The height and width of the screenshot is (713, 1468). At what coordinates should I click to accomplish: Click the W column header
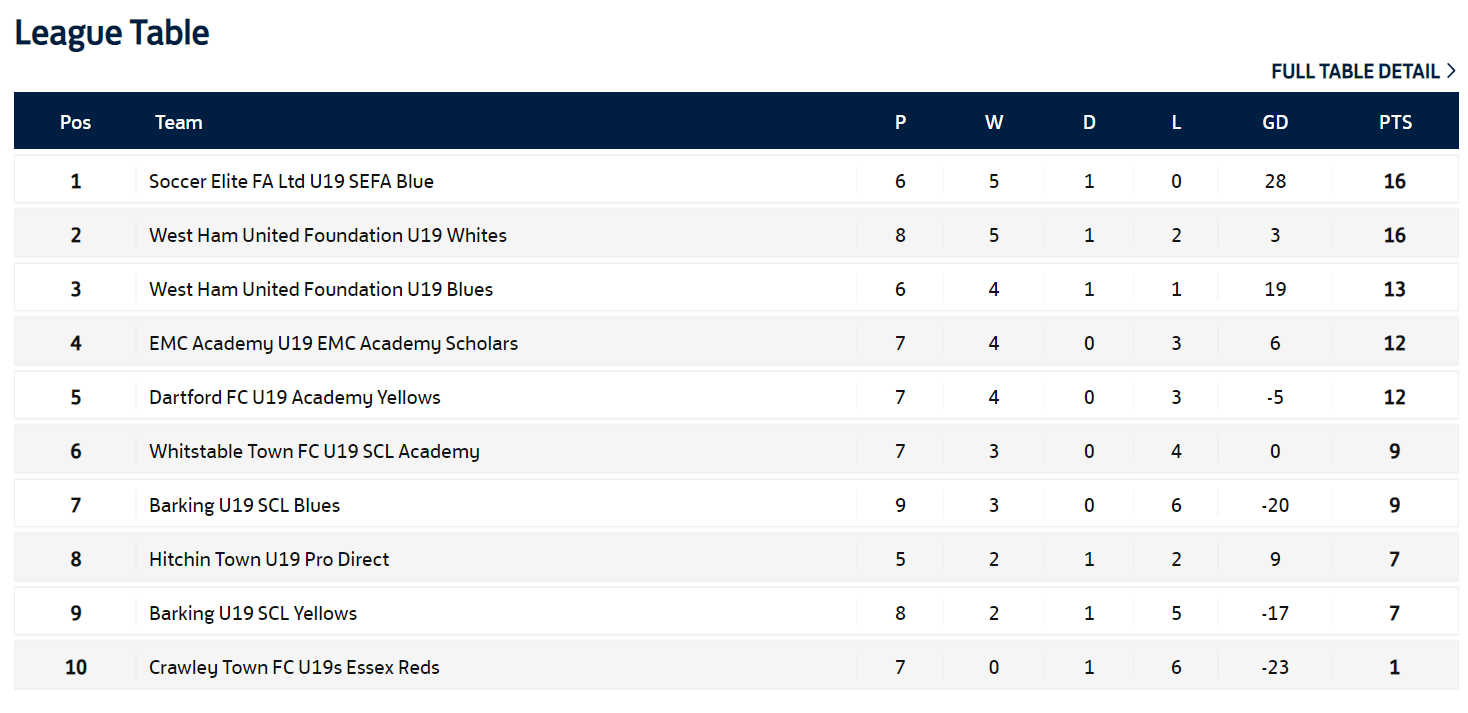tap(993, 122)
